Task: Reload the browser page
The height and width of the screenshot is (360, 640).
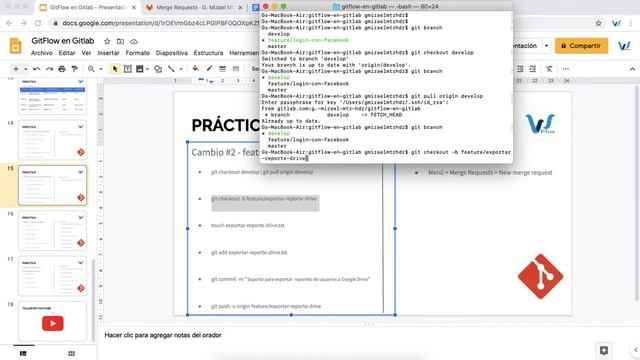Action: pos(38,23)
